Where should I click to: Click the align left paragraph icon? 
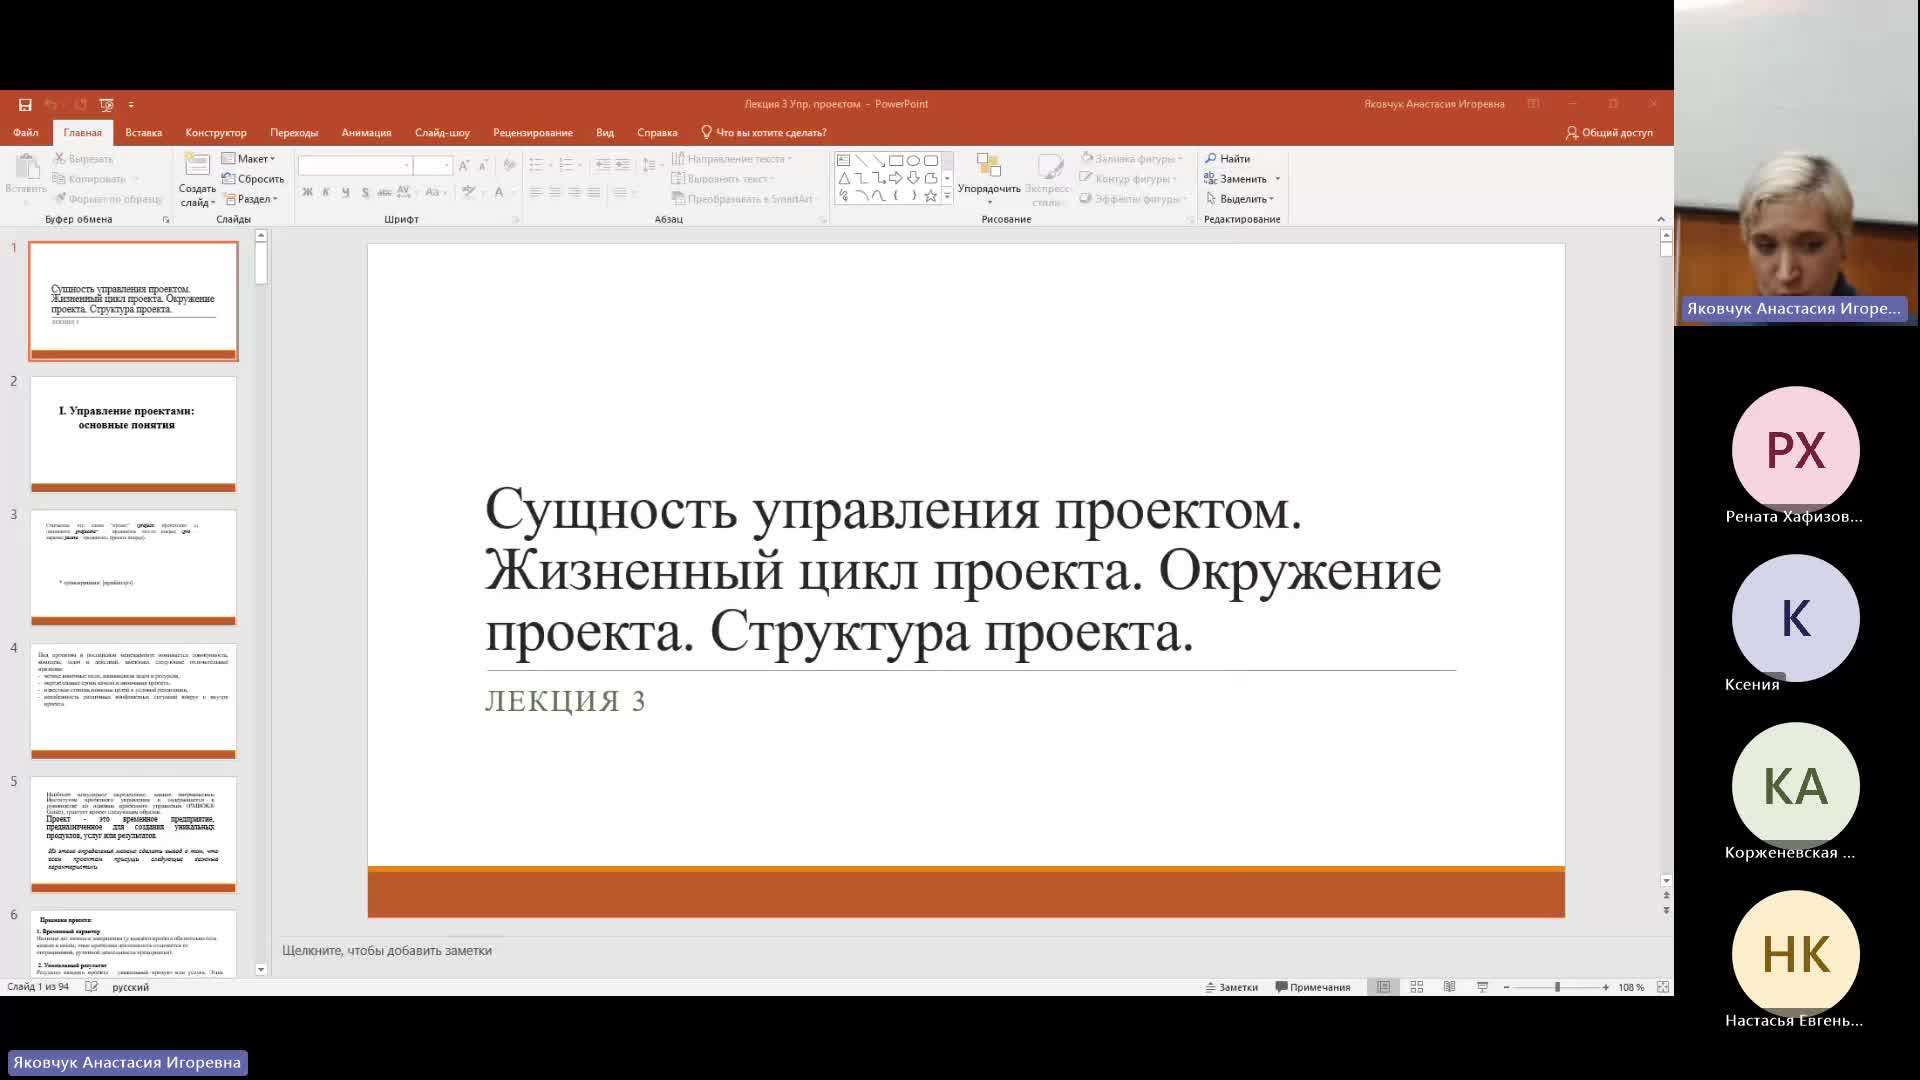coord(536,192)
